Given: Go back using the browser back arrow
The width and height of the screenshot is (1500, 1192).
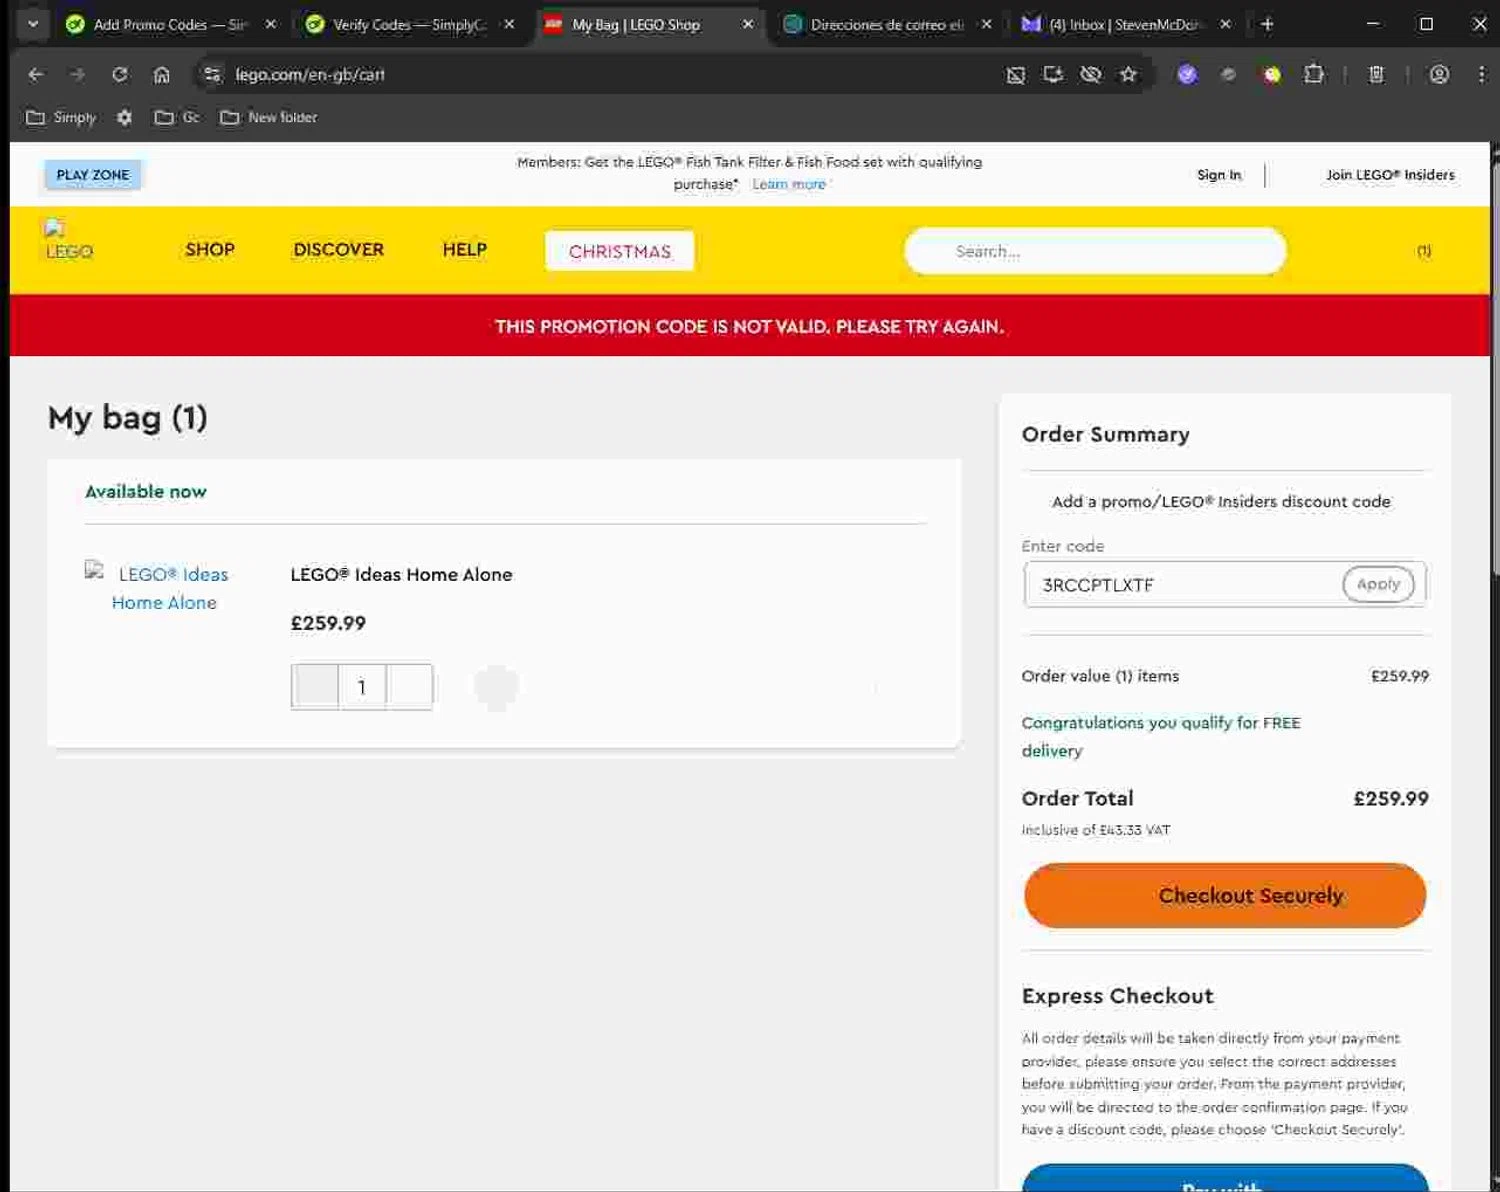Looking at the screenshot, I should [x=36, y=74].
